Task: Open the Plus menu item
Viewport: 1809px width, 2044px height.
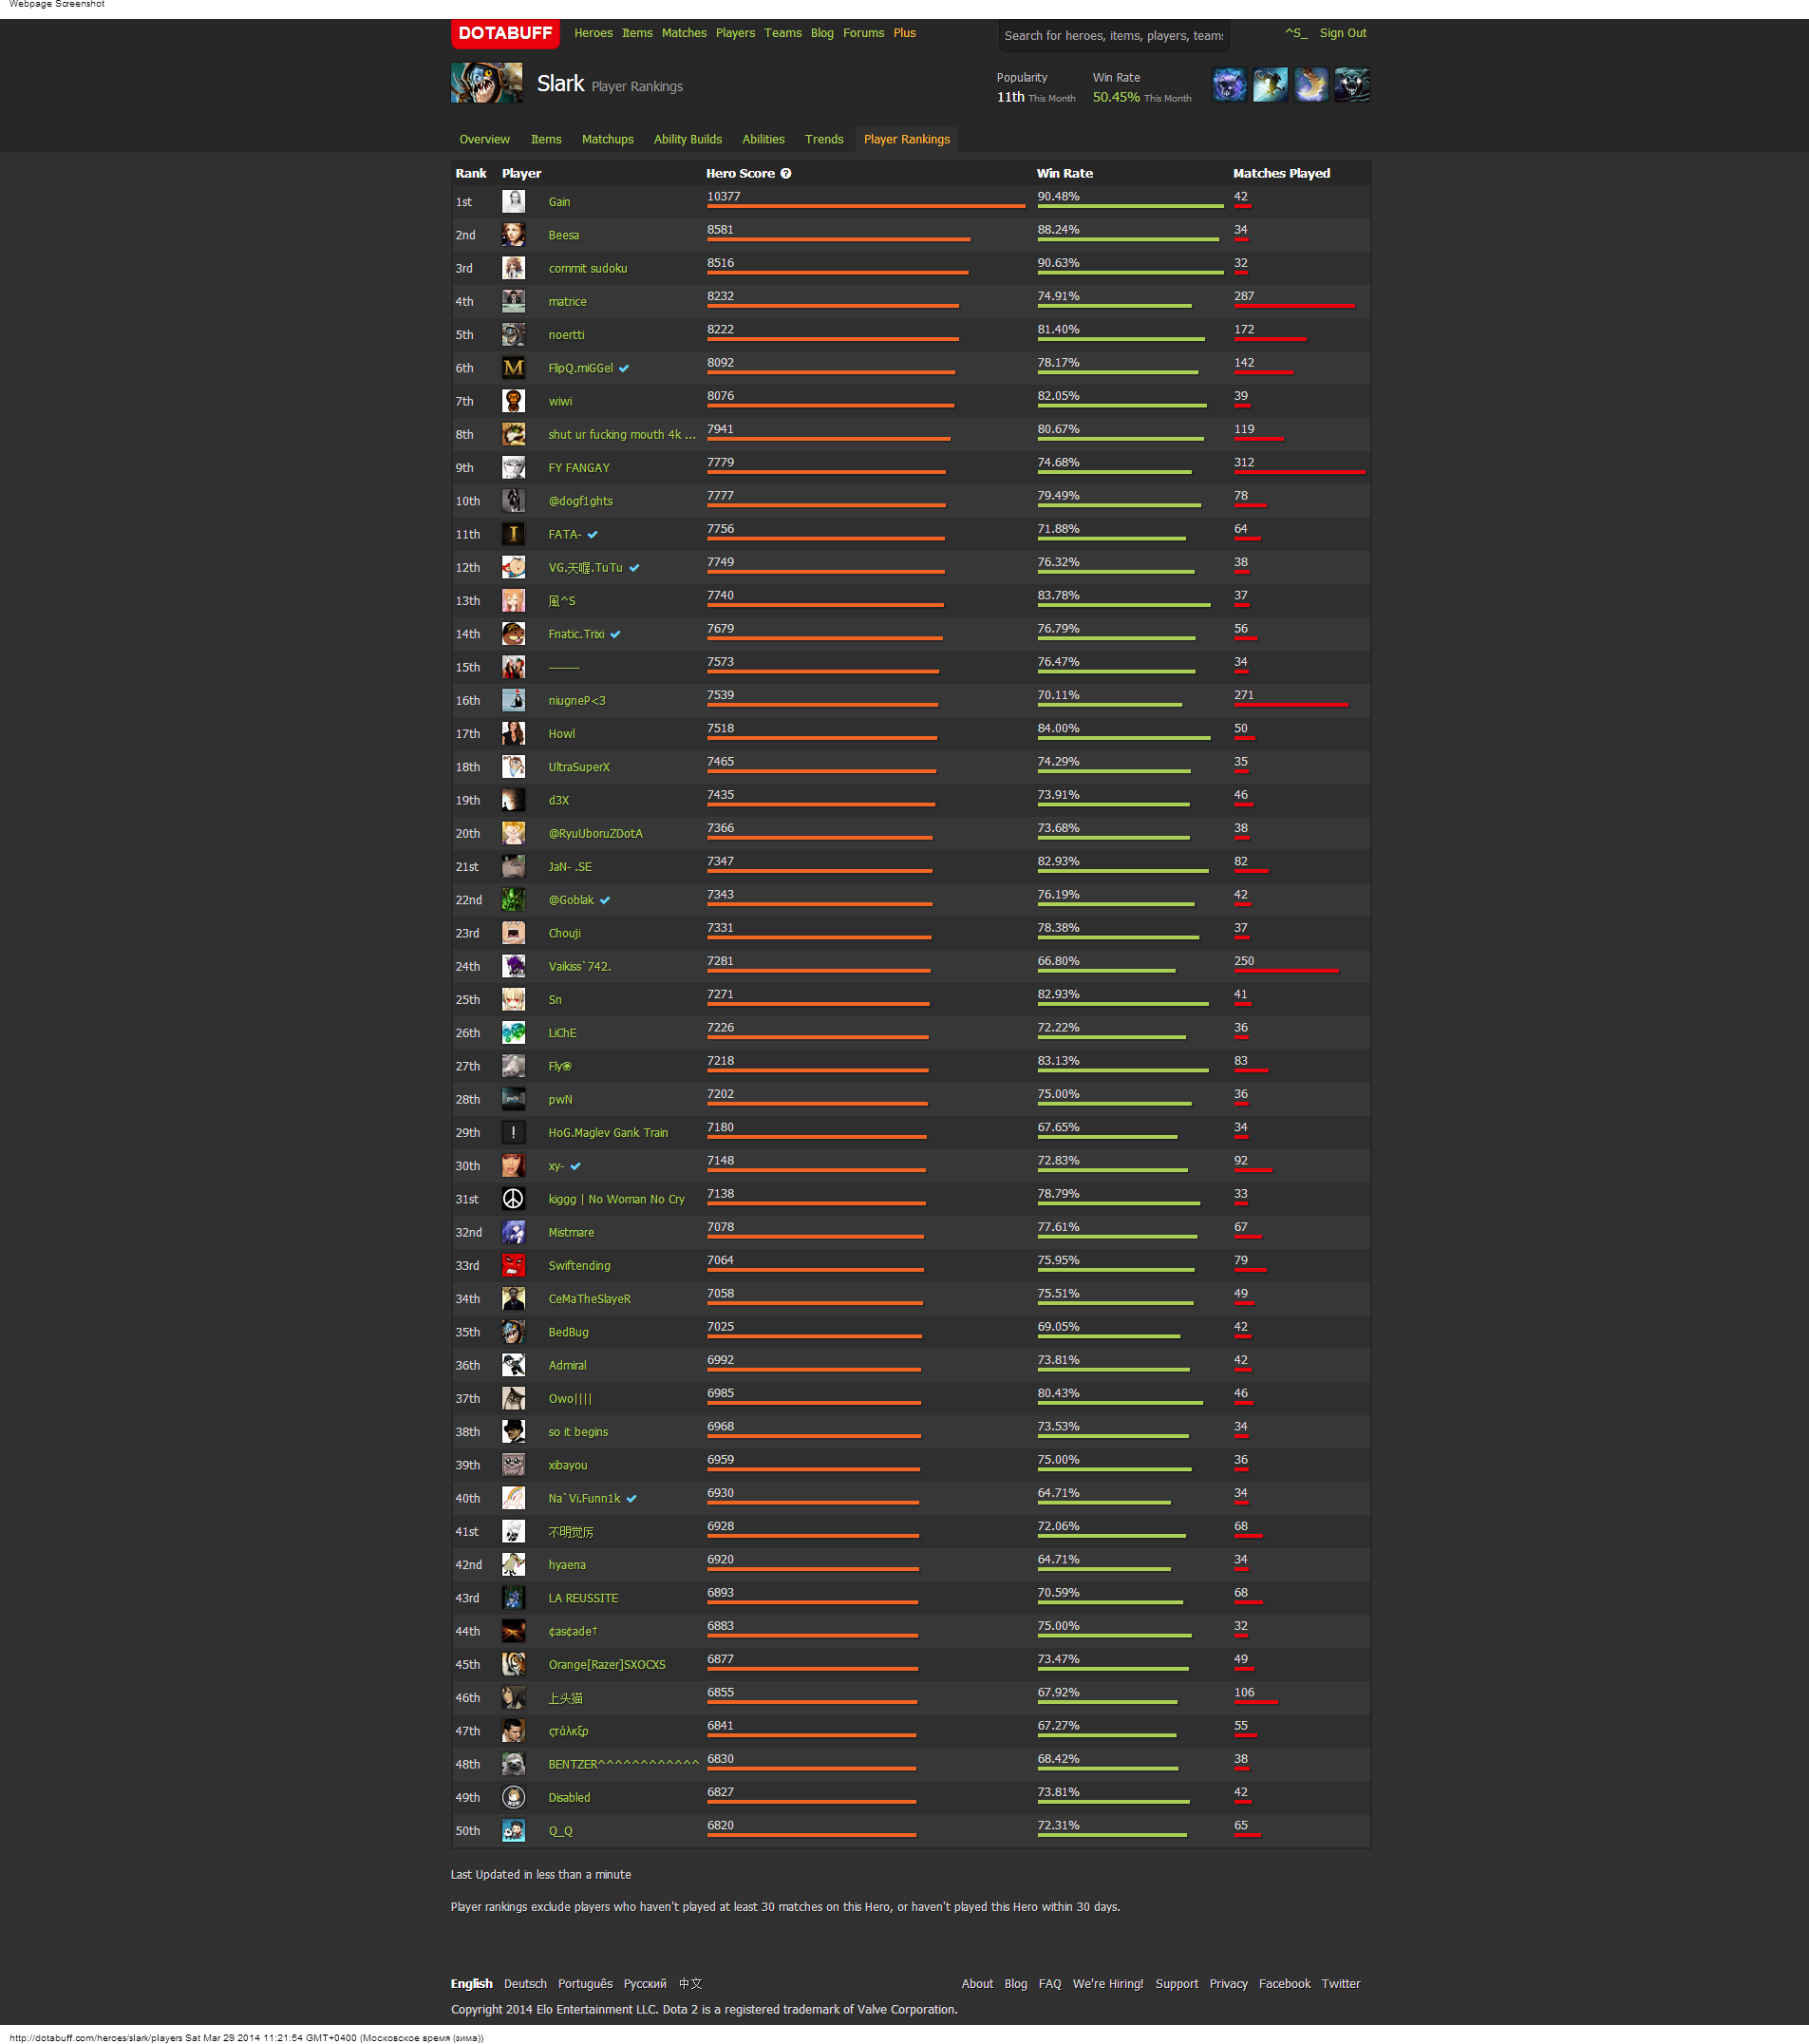Action: [904, 33]
